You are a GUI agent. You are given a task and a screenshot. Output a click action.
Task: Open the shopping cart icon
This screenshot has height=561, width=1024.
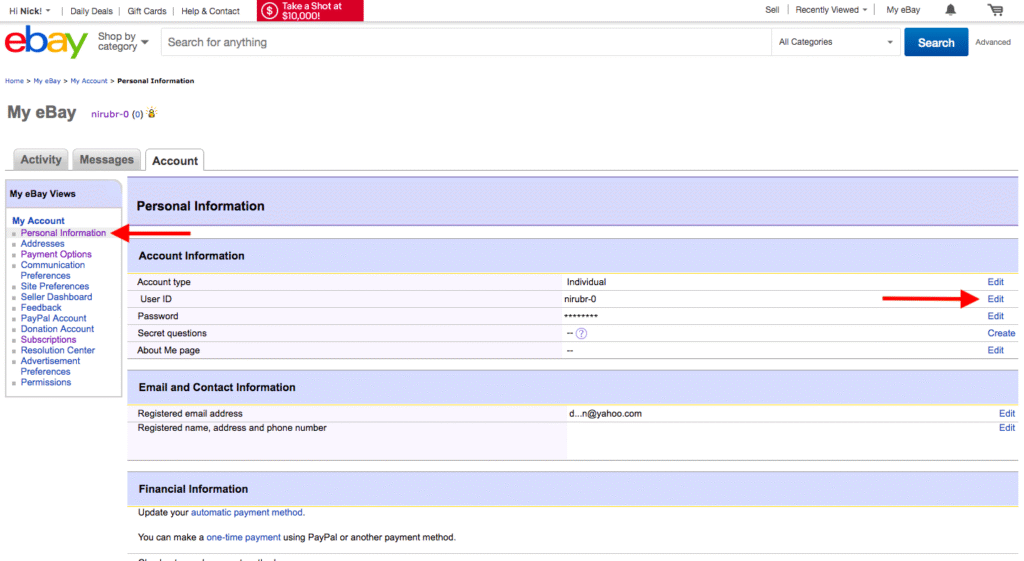(994, 10)
